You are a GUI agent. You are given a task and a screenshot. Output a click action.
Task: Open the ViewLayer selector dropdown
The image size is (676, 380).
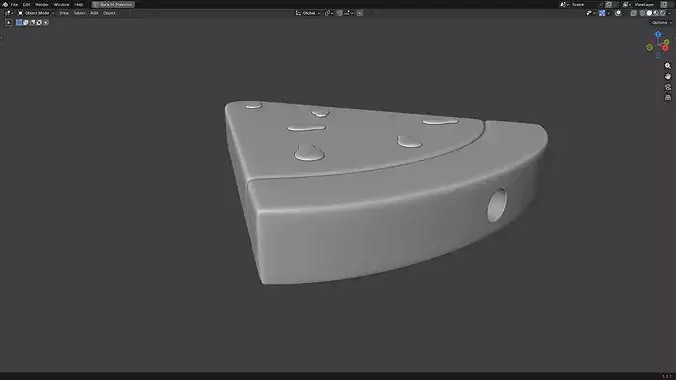point(627,4)
